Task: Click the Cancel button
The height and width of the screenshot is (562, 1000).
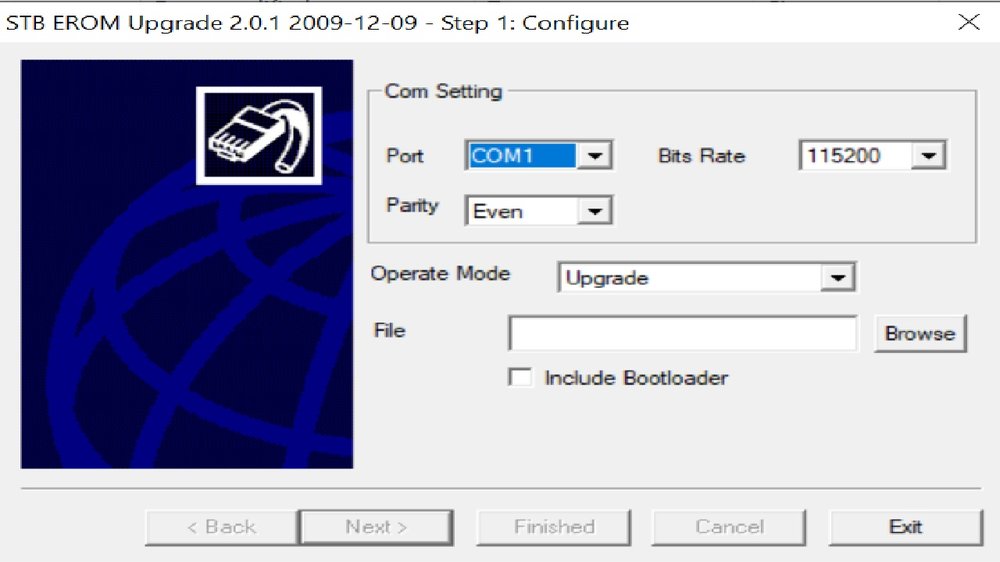Action: click(x=729, y=527)
